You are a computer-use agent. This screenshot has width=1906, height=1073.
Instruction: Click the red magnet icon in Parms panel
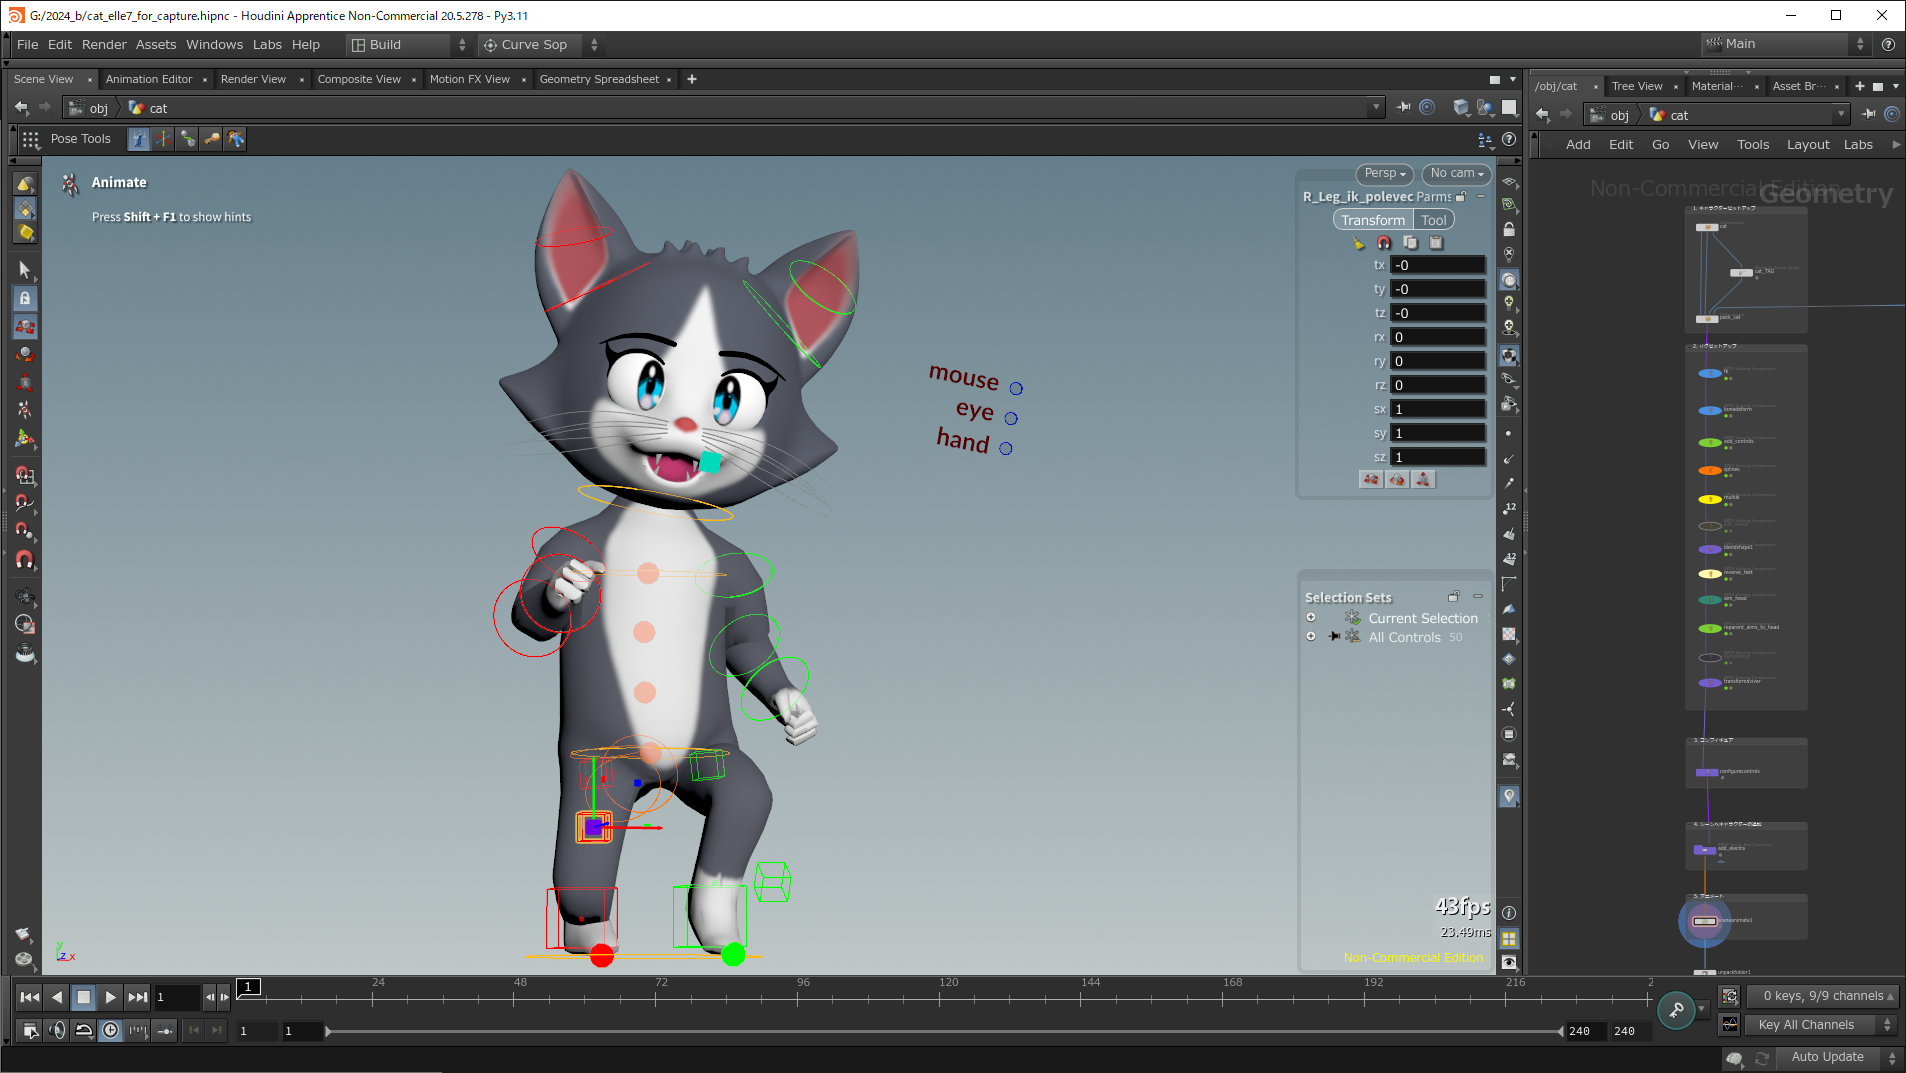(1384, 243)
